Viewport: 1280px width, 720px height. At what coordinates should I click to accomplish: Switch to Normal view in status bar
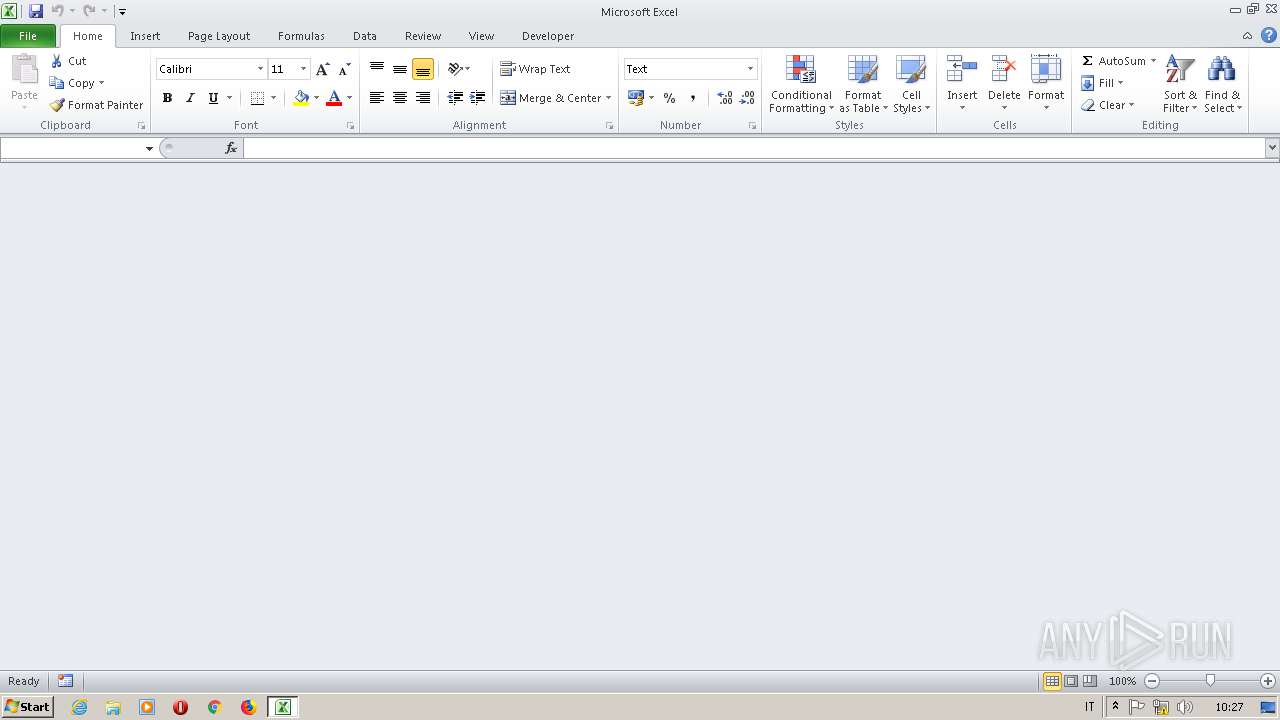(x=1052, y=681)
